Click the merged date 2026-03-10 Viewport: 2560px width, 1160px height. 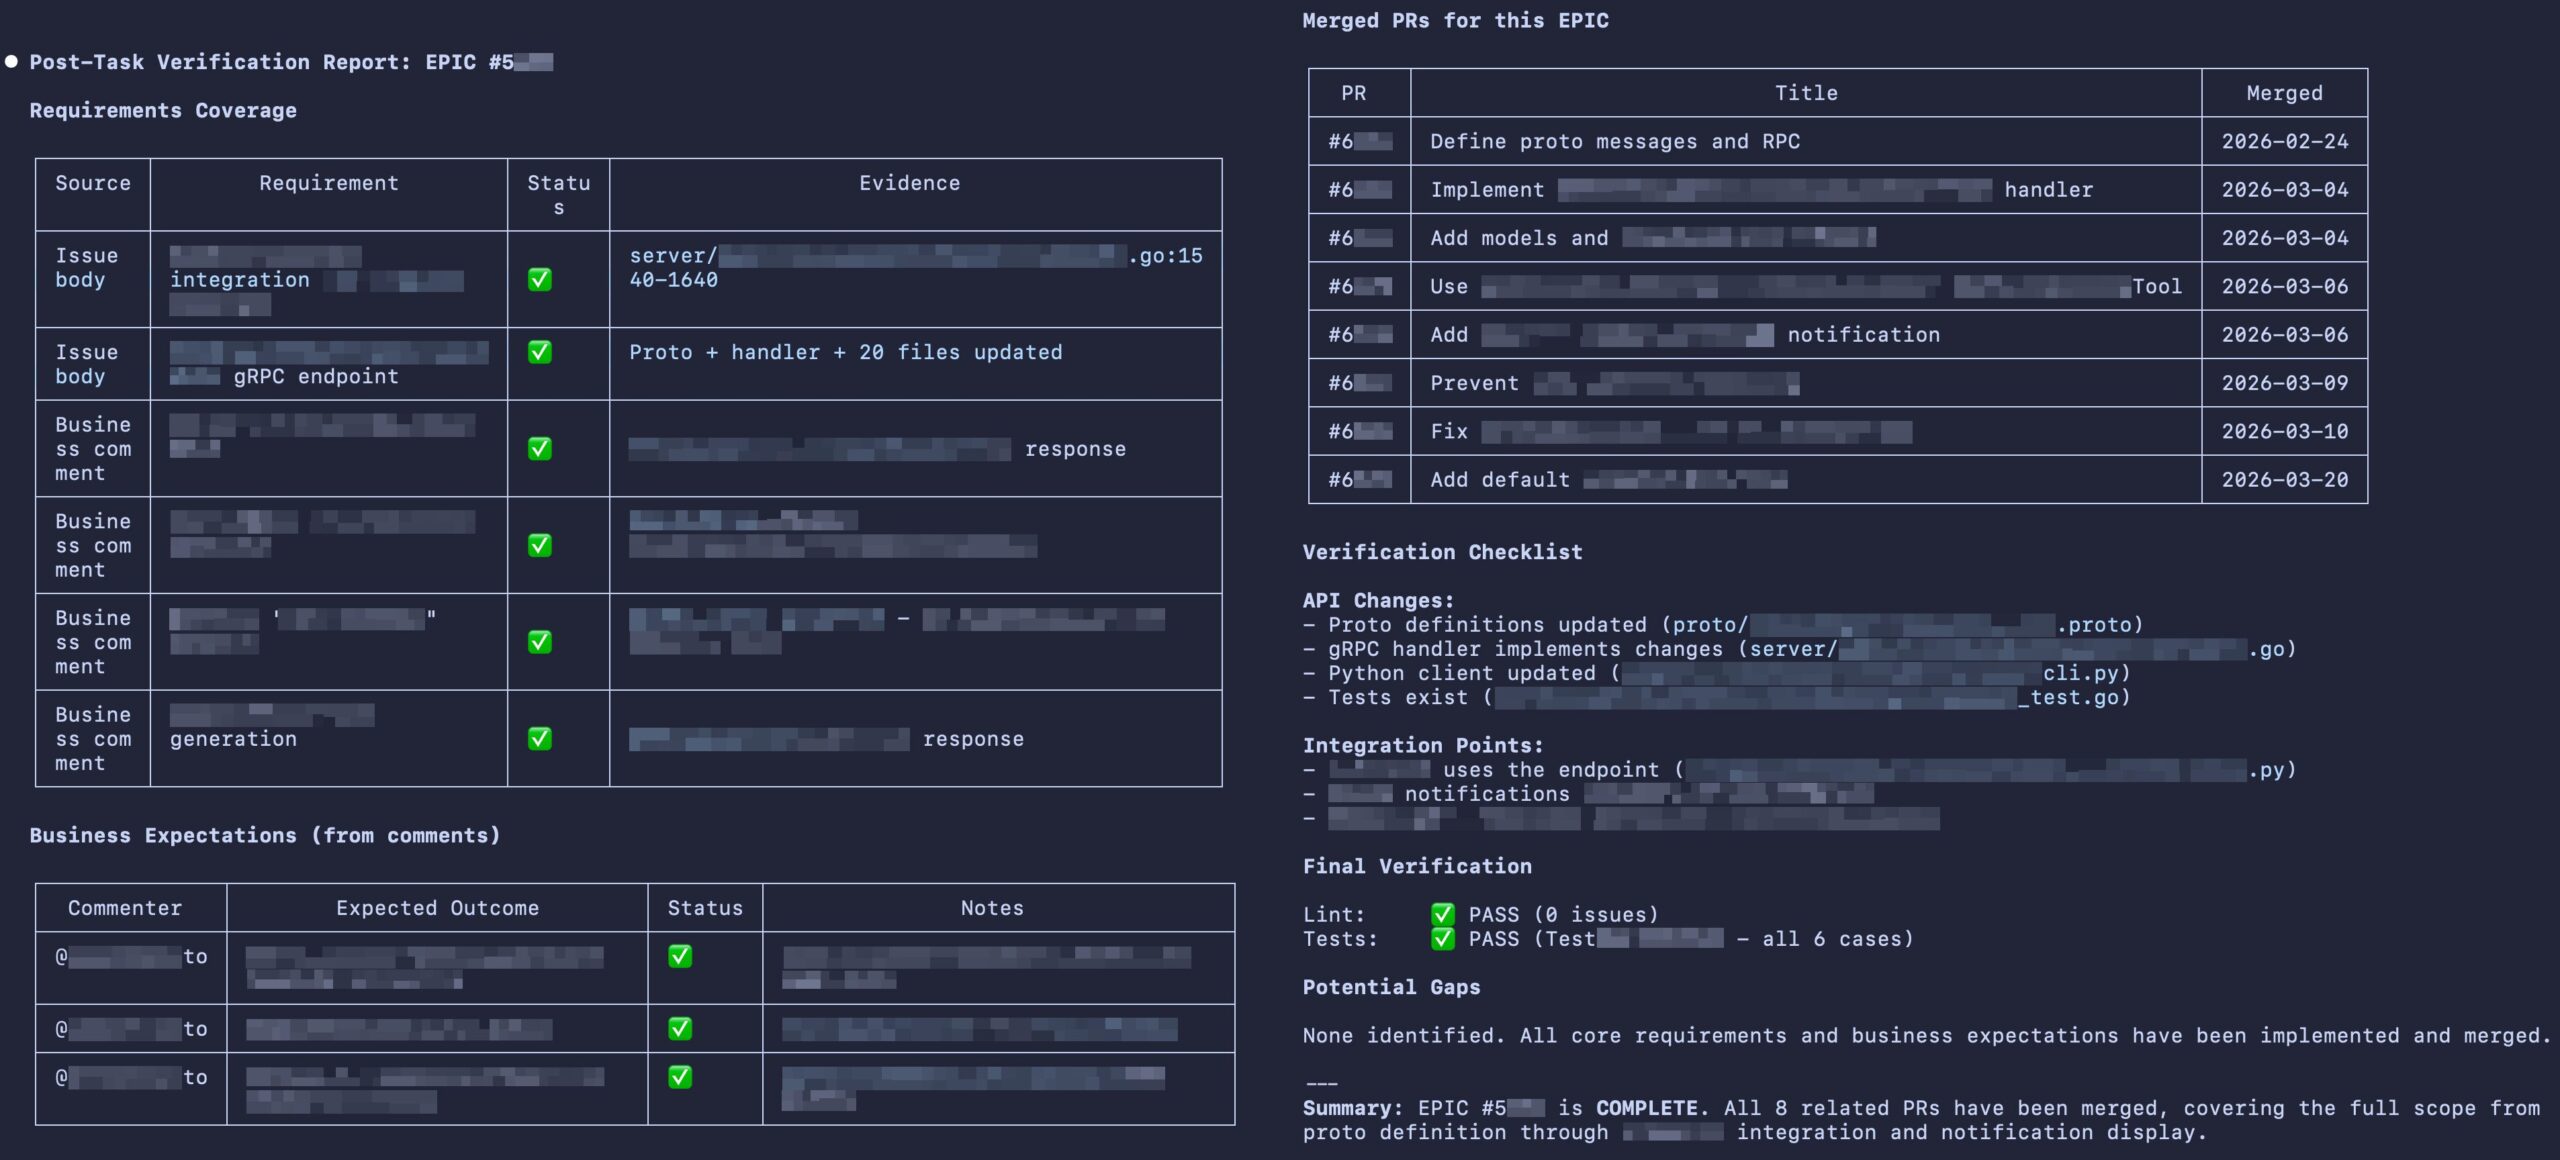(x=2284, y=431)
